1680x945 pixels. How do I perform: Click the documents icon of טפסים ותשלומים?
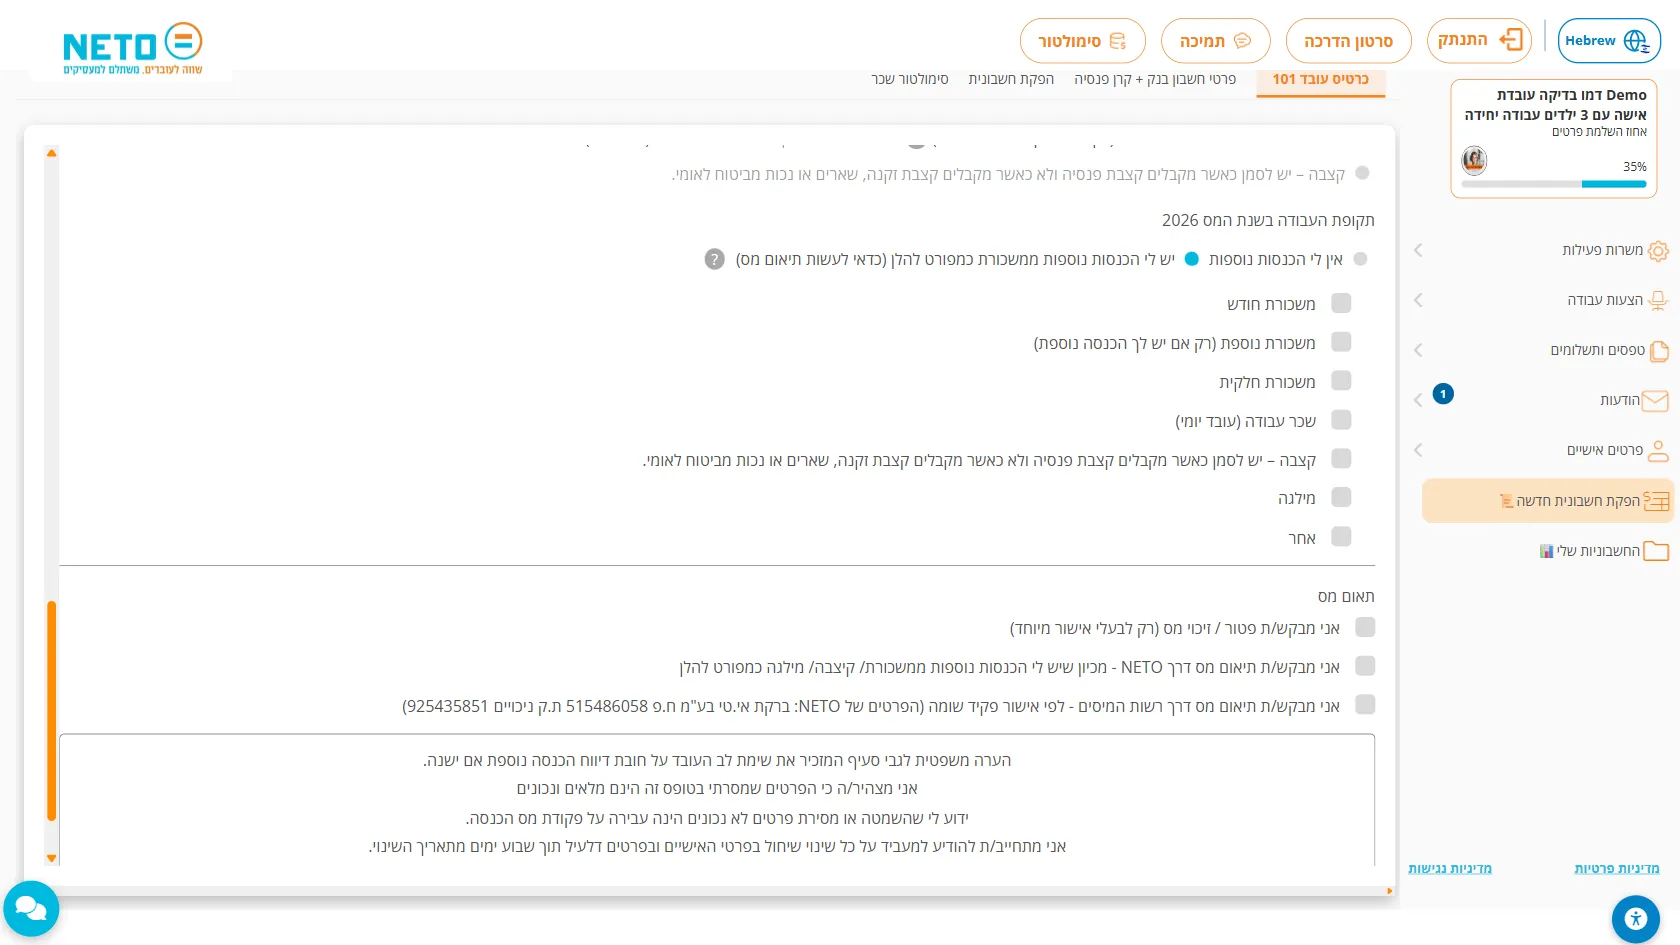(1659, 350)
